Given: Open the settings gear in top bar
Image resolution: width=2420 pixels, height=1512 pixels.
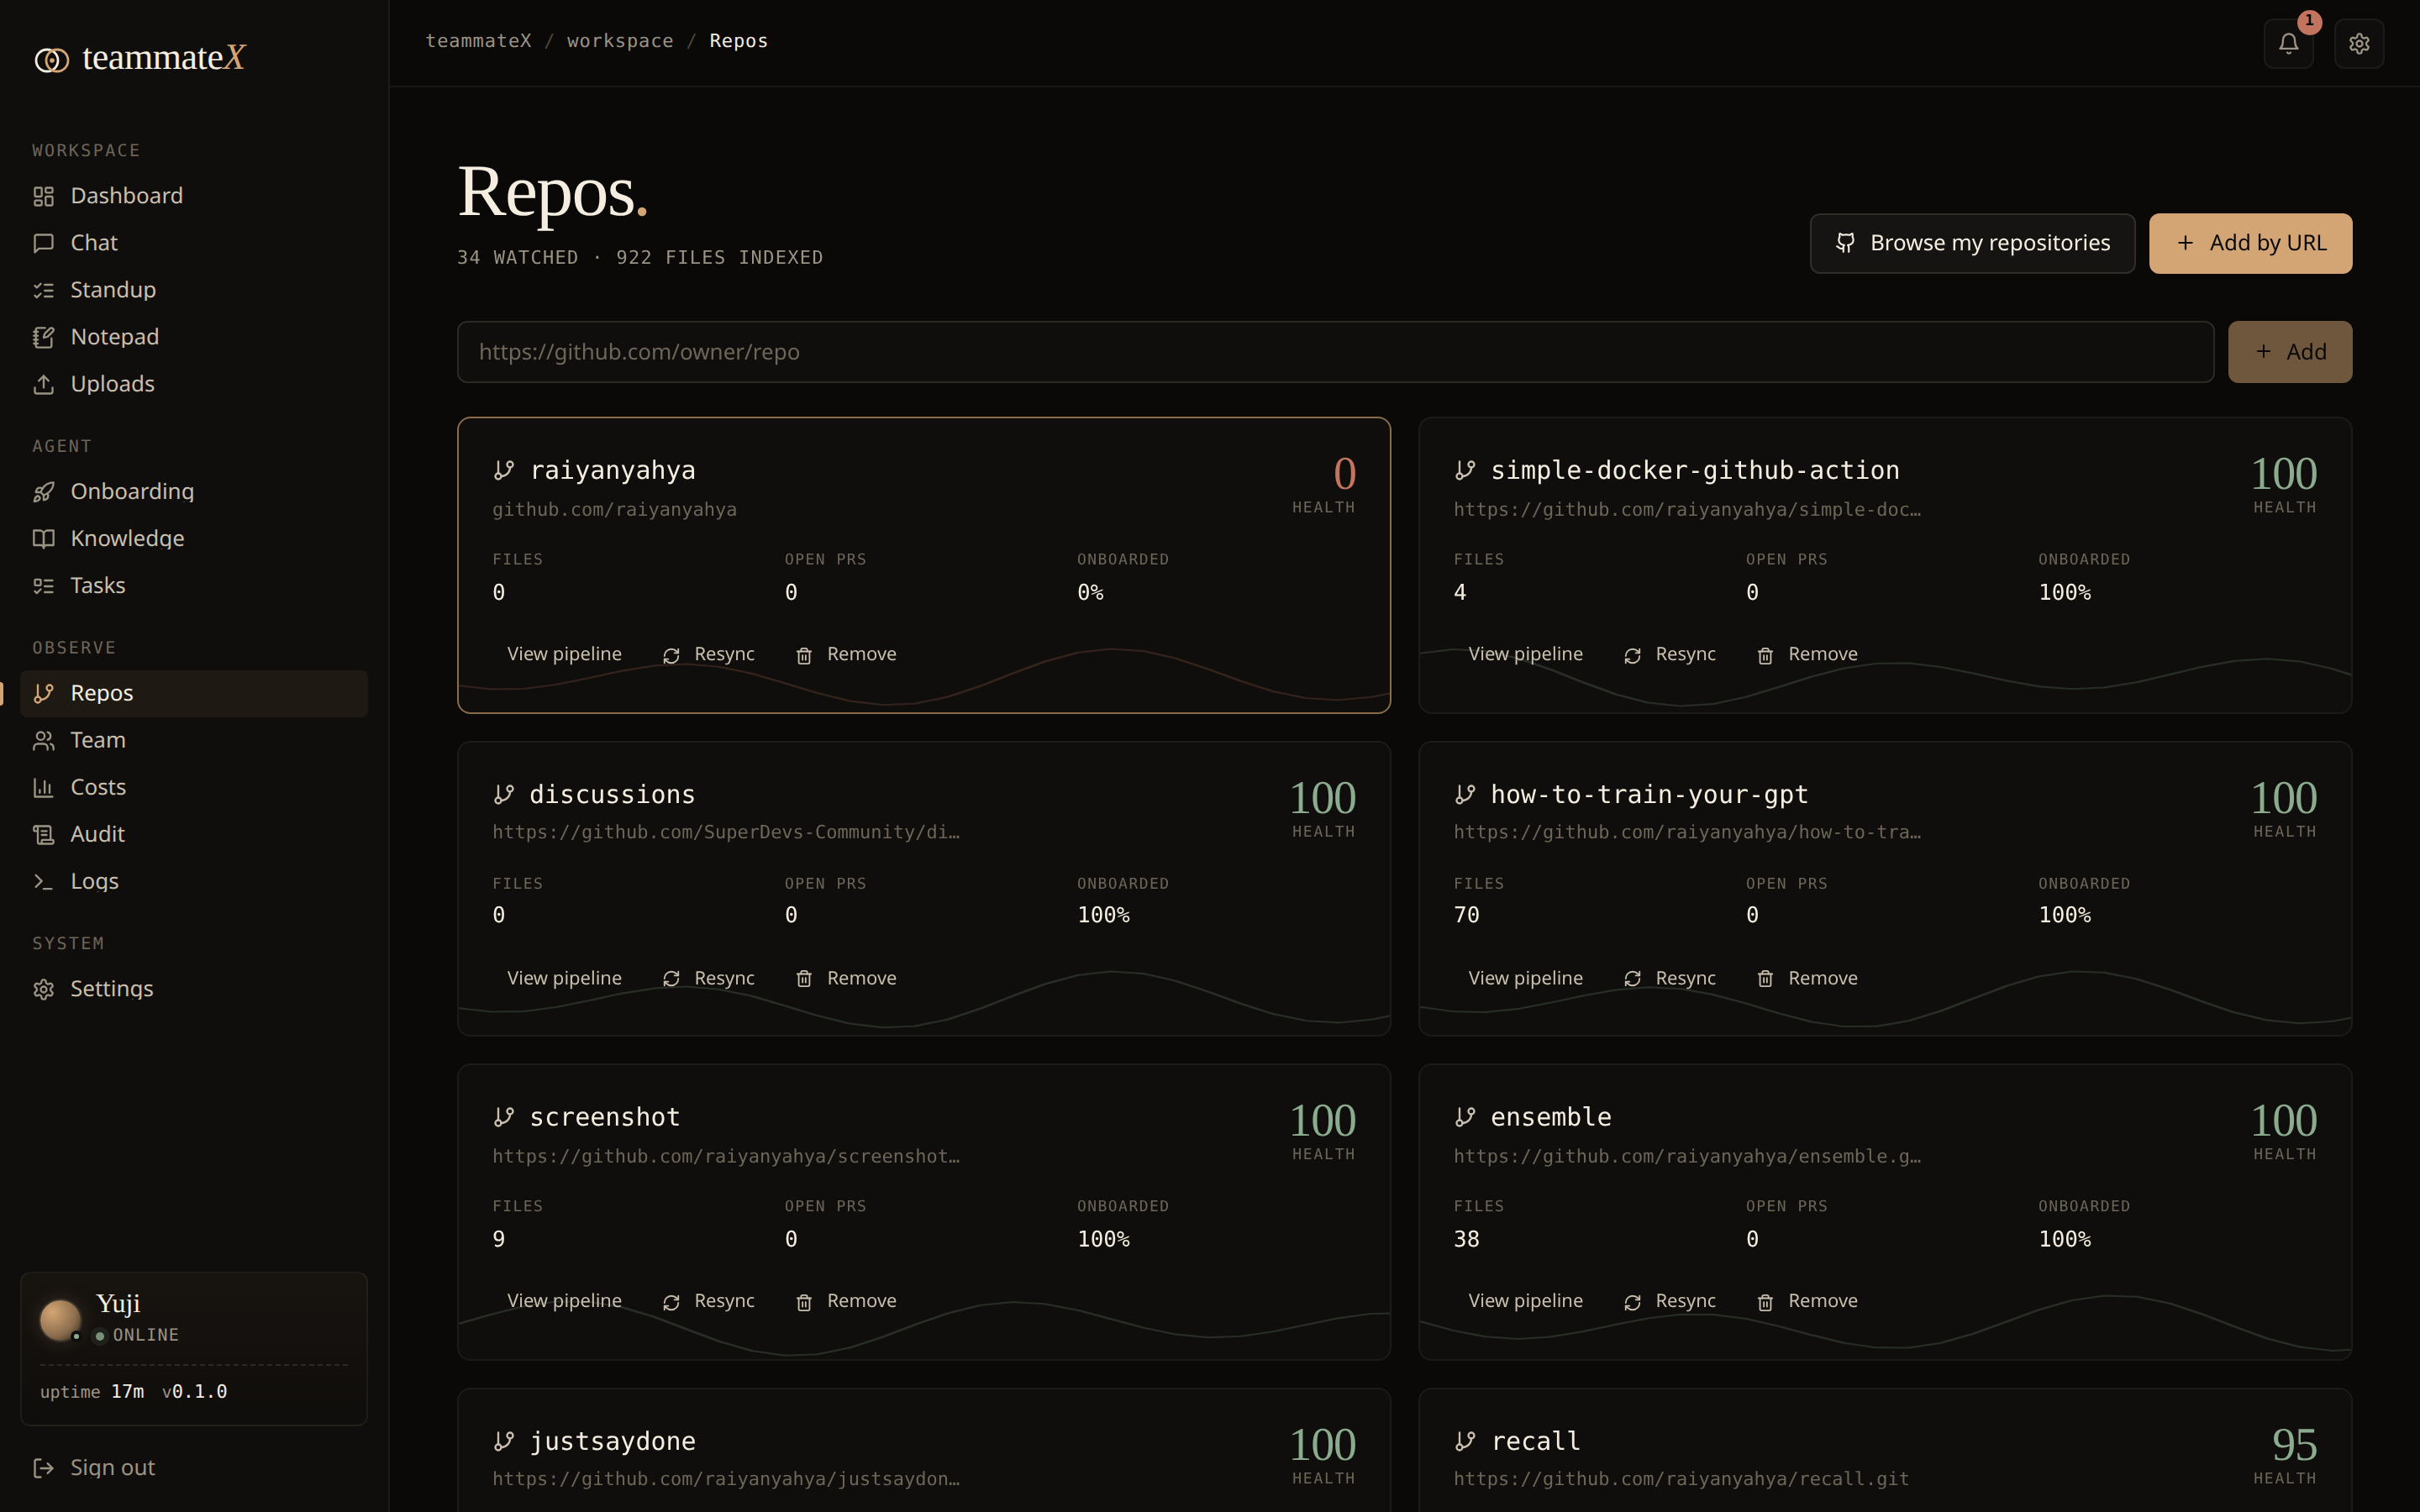Looking at the screenshot, I should pos(2359,43).
